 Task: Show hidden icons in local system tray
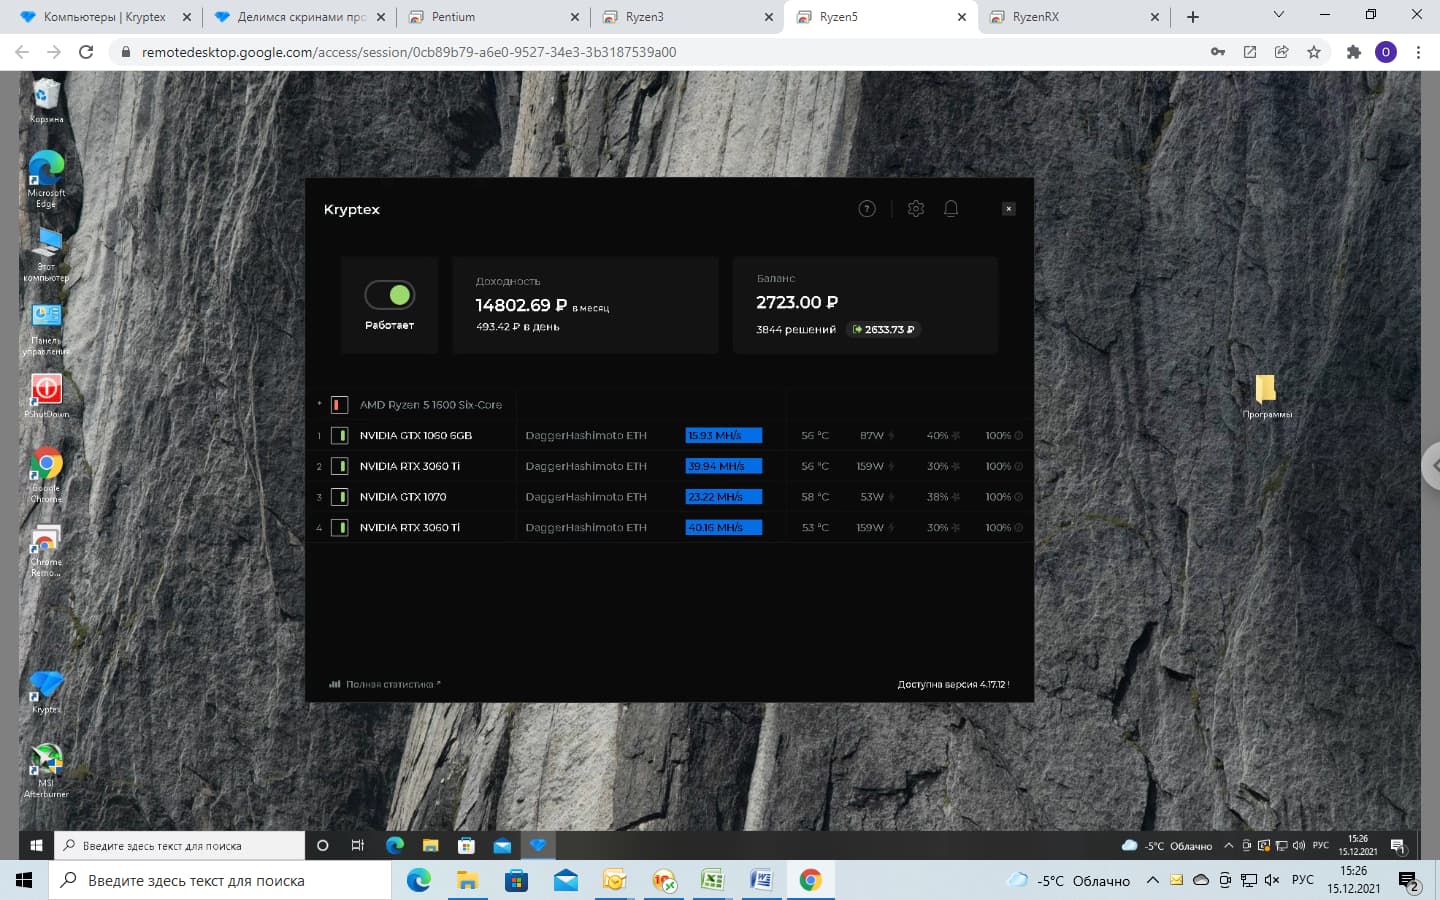point(1152,880)
